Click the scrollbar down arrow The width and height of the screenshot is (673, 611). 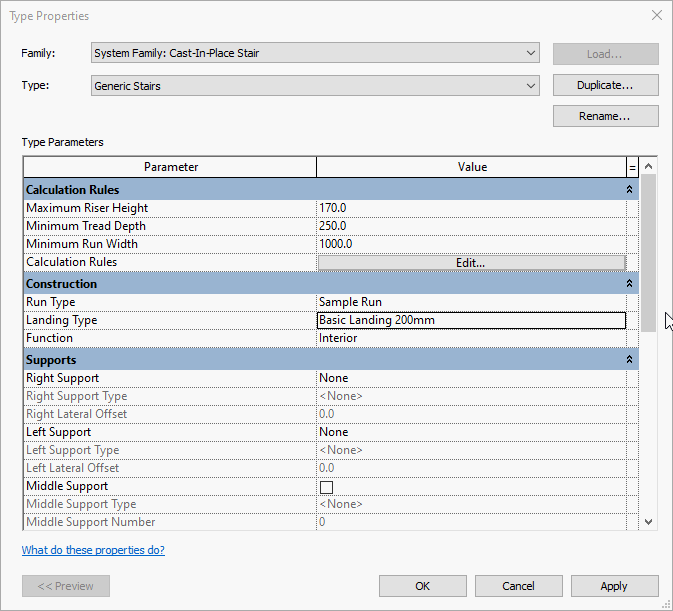click(649, 522)
